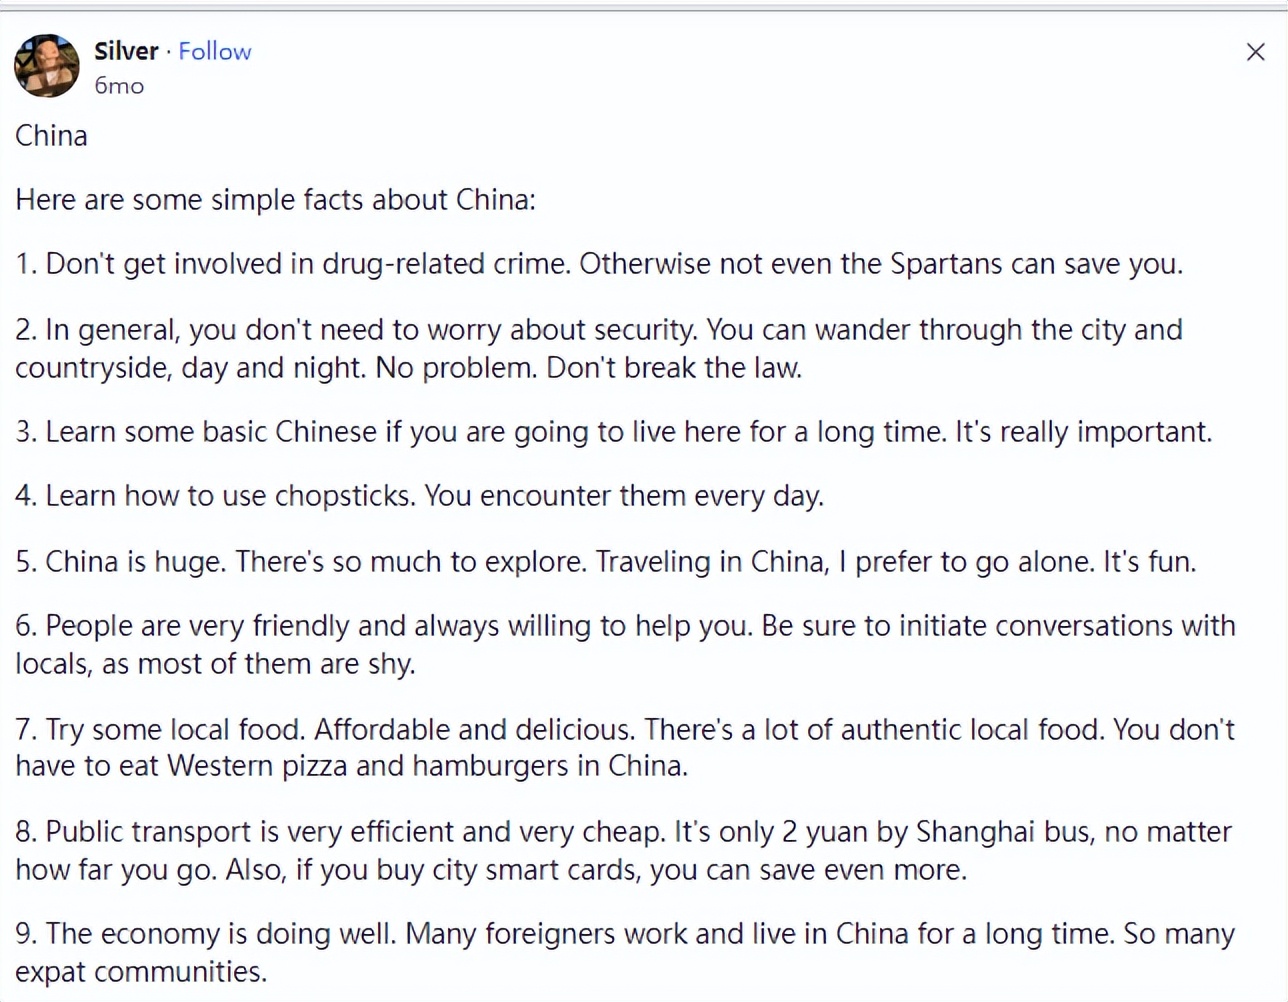Viewport: 1288px width, 1002px height.
Task: Click the post title line reading China
Action: tap(51, 135)
